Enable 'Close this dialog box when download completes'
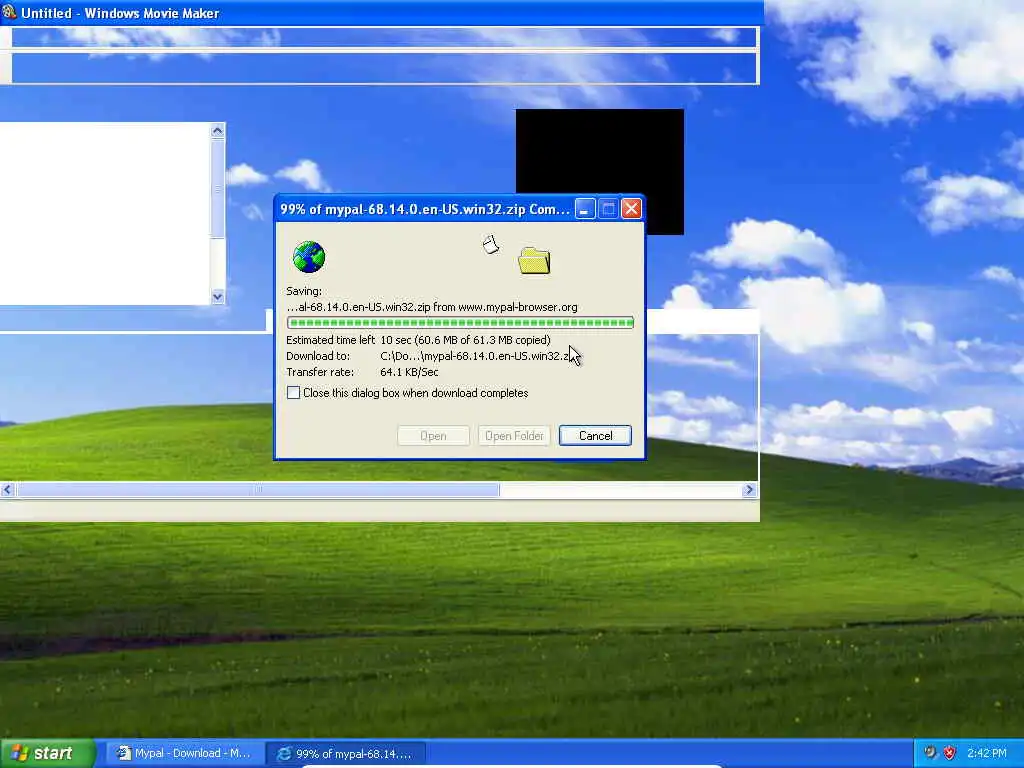Image resolution: width=1024 pixels, height=768 pixels. pos(294,392)
